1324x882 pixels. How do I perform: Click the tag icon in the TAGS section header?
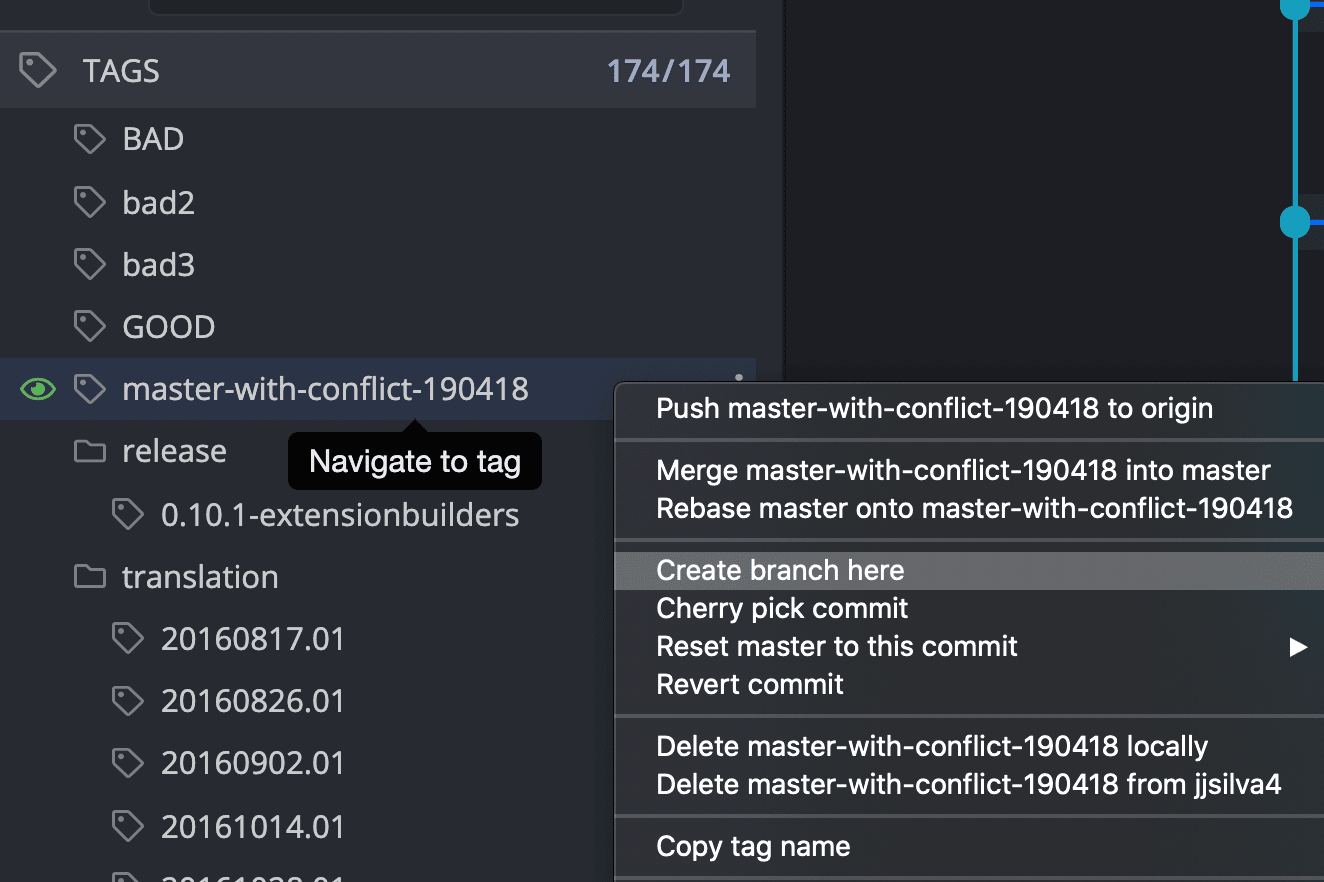pos(37,69)
